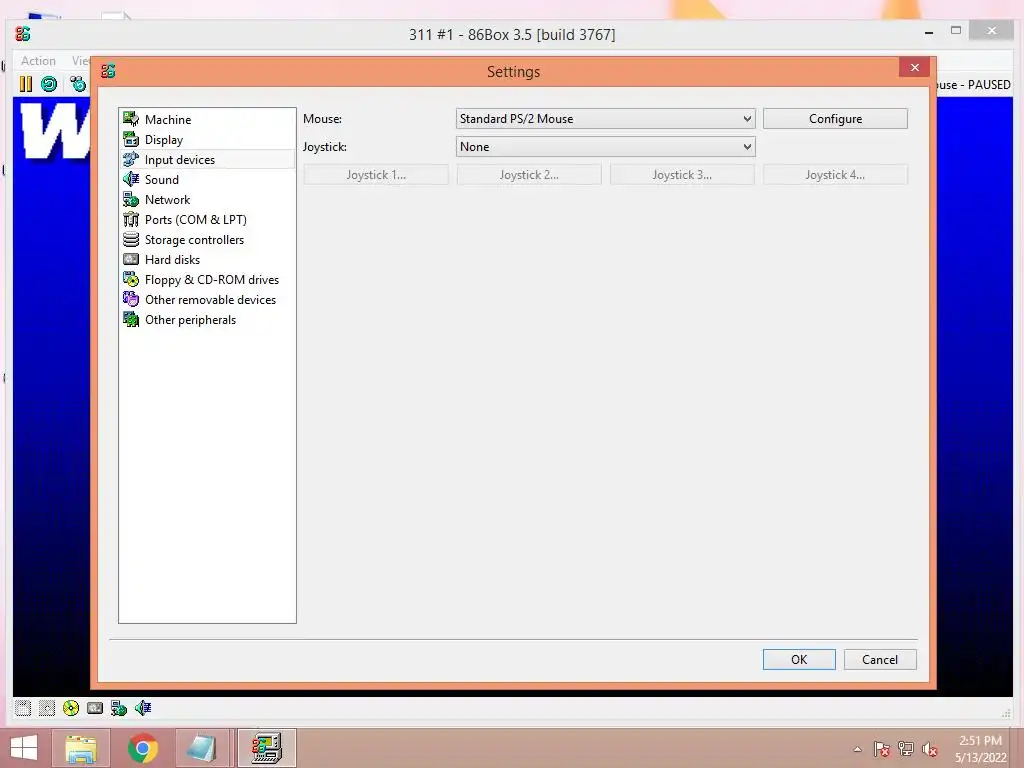Click Configure button for mouse

coord(835,119)
